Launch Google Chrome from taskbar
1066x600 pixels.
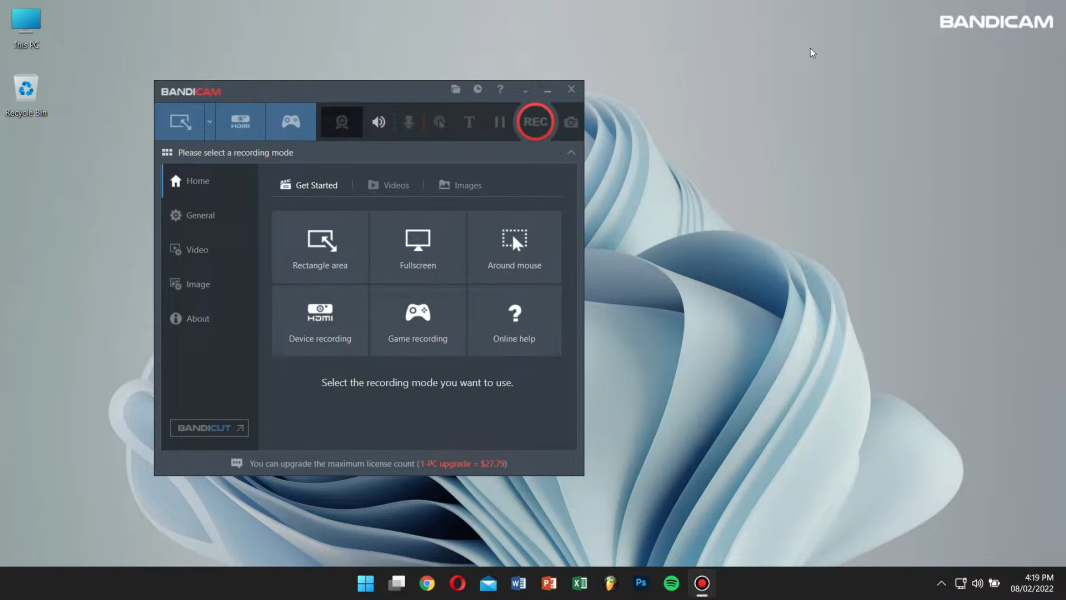(x=427, y=583)
